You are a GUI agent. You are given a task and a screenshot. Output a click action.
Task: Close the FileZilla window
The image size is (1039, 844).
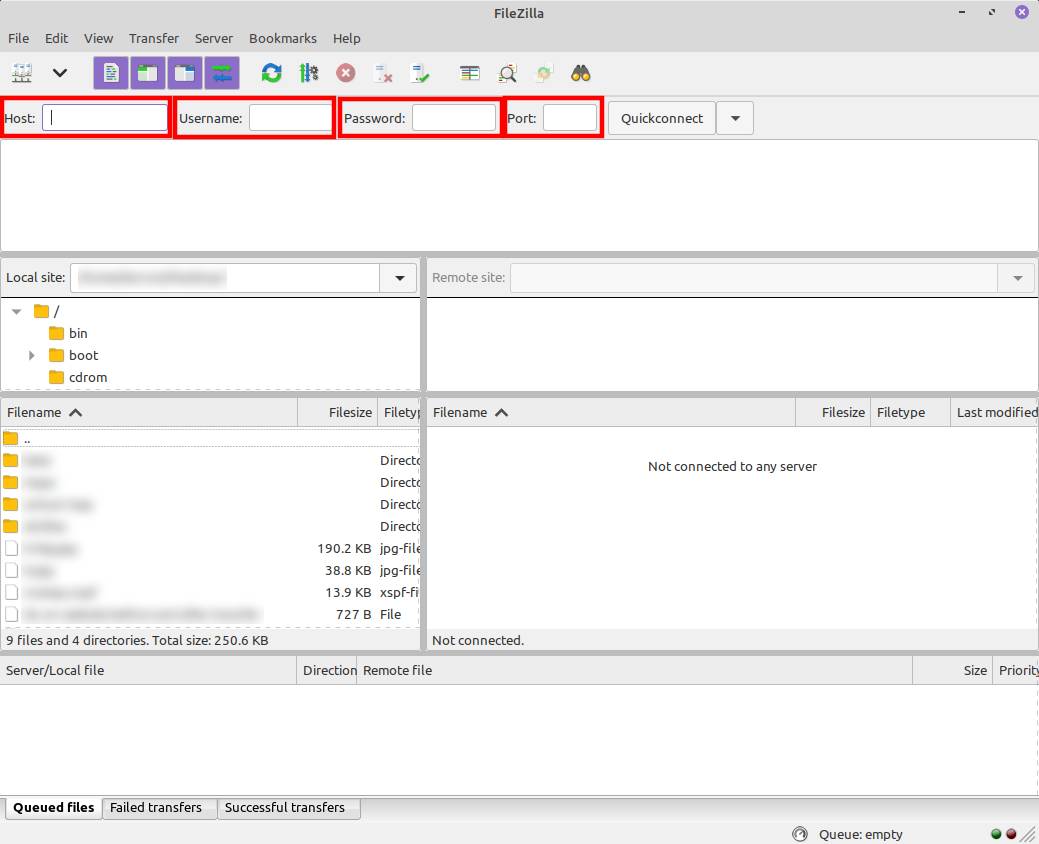(1022, 12)
